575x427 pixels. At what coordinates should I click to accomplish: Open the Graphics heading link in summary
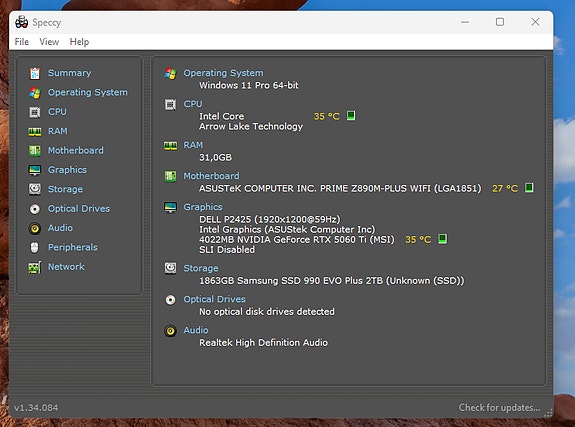(203, 207)
